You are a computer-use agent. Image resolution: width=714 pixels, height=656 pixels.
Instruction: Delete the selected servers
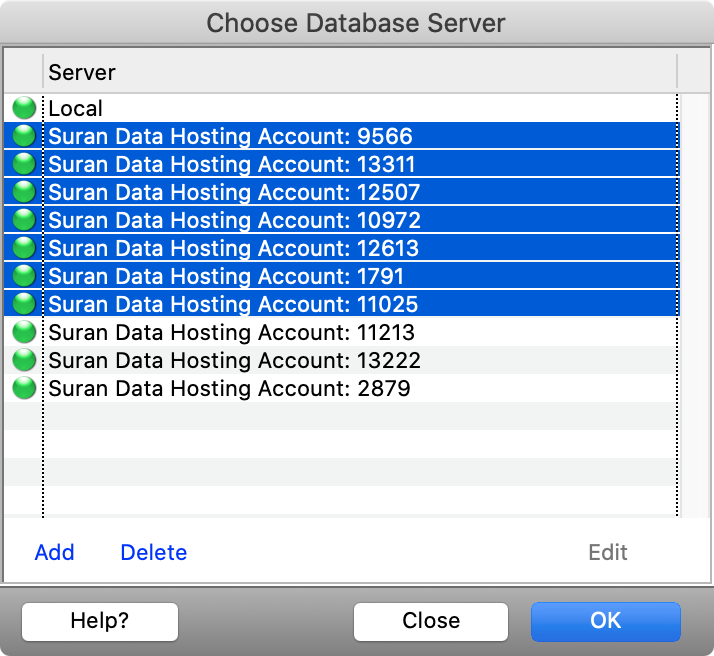coord(153,552)
